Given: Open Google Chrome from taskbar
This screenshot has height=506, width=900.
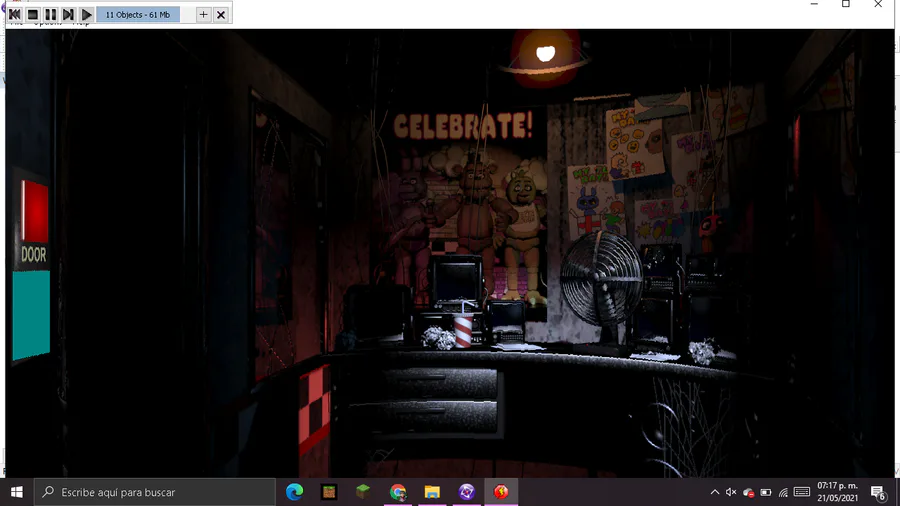Looking at the screenshot, I should coord(398,492).
